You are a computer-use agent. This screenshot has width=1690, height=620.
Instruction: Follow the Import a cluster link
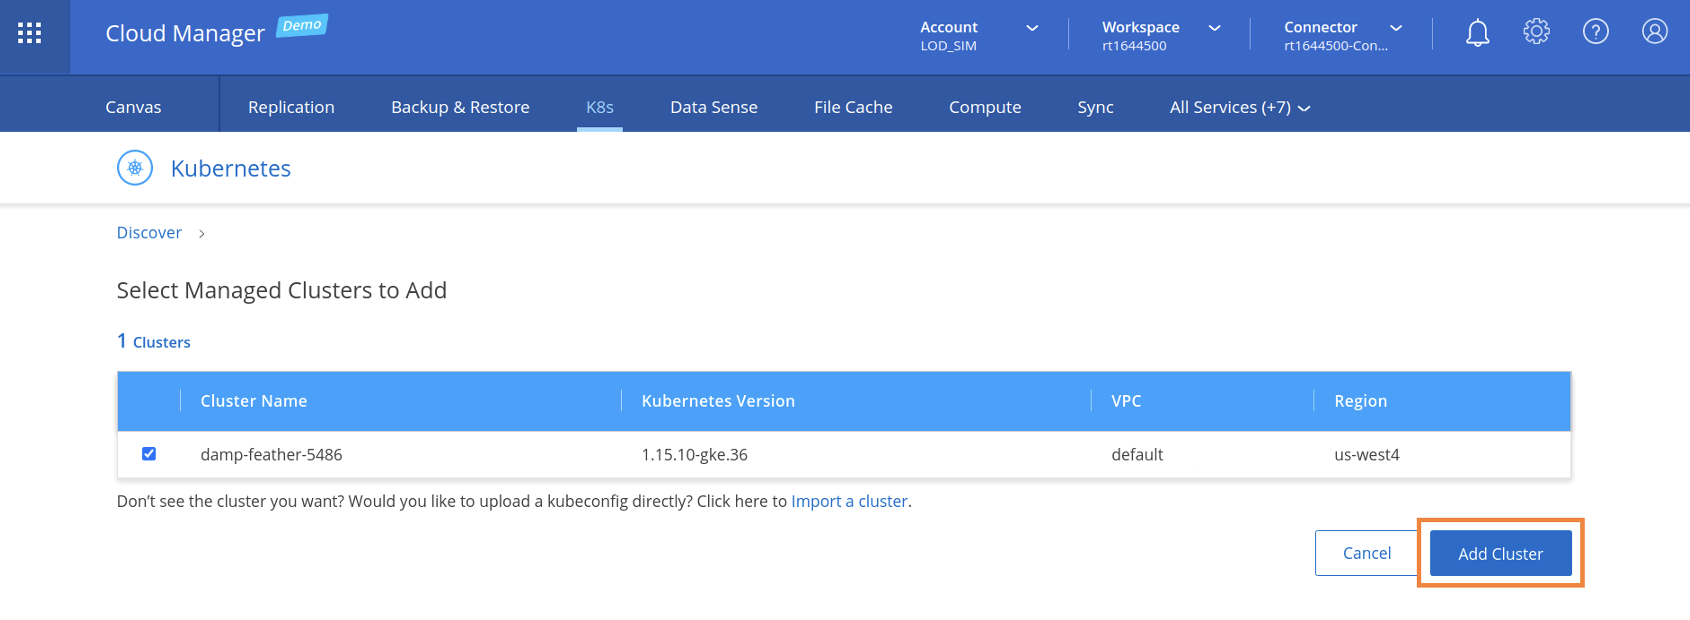849,501
